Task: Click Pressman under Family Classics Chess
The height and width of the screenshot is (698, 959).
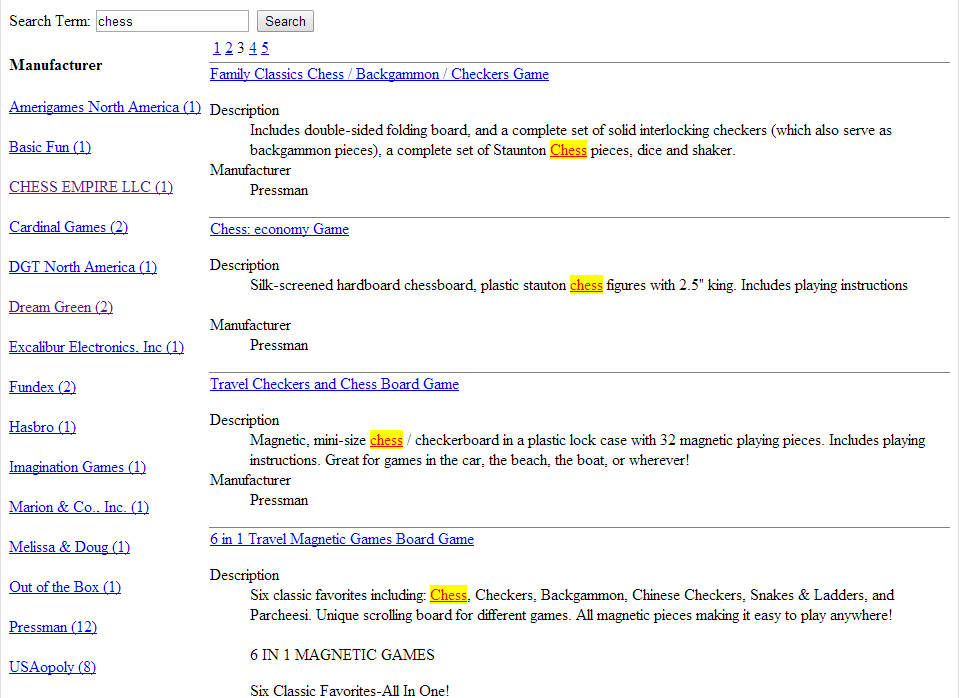Action: click(x=279, y=190)
